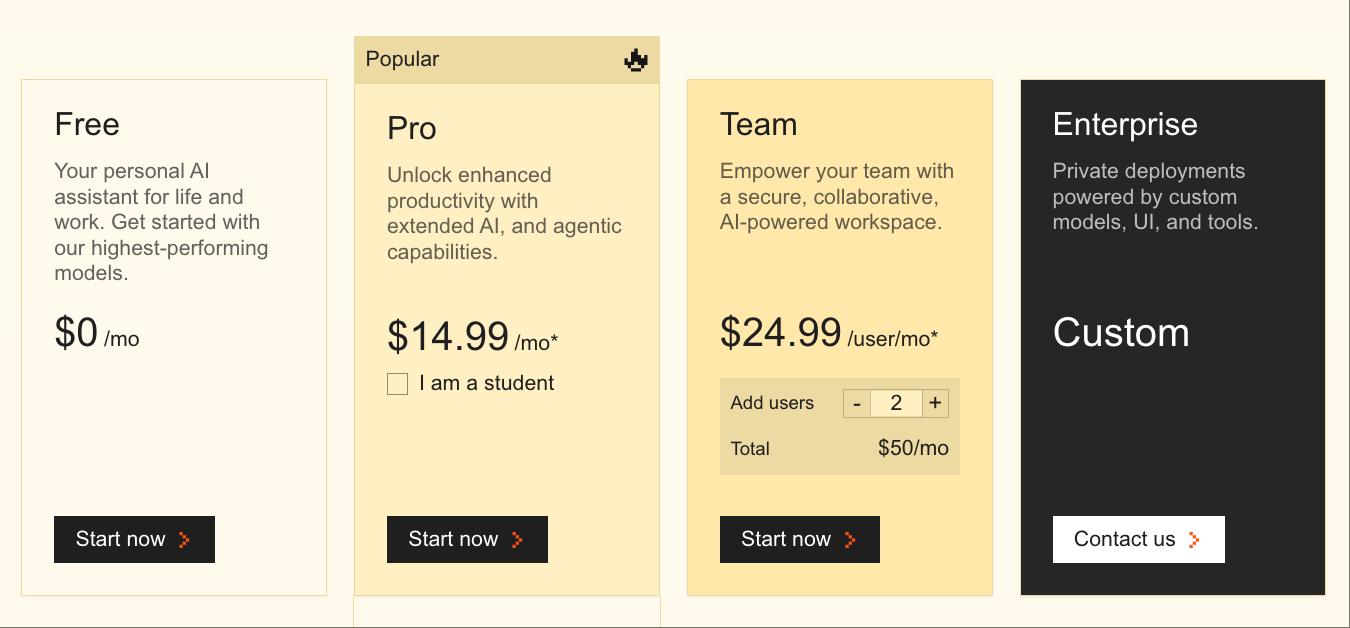
Task: Select the Pro plan heading
Action: pos(412,129)
